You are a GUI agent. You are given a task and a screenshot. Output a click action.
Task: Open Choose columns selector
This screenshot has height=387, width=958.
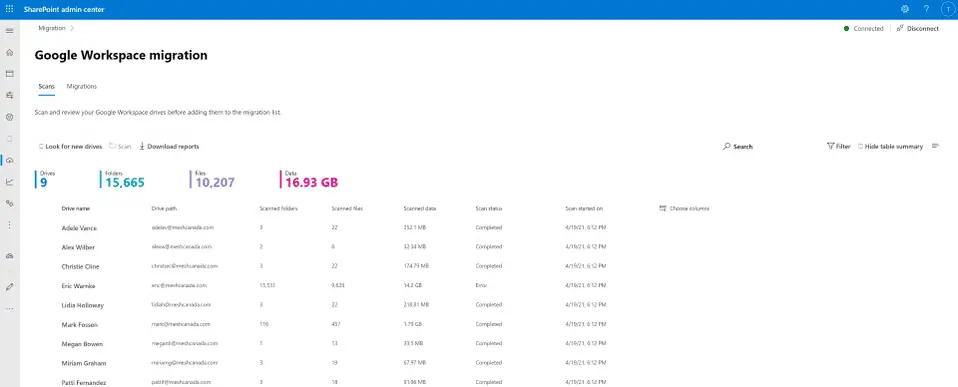[x=684, y=208]
